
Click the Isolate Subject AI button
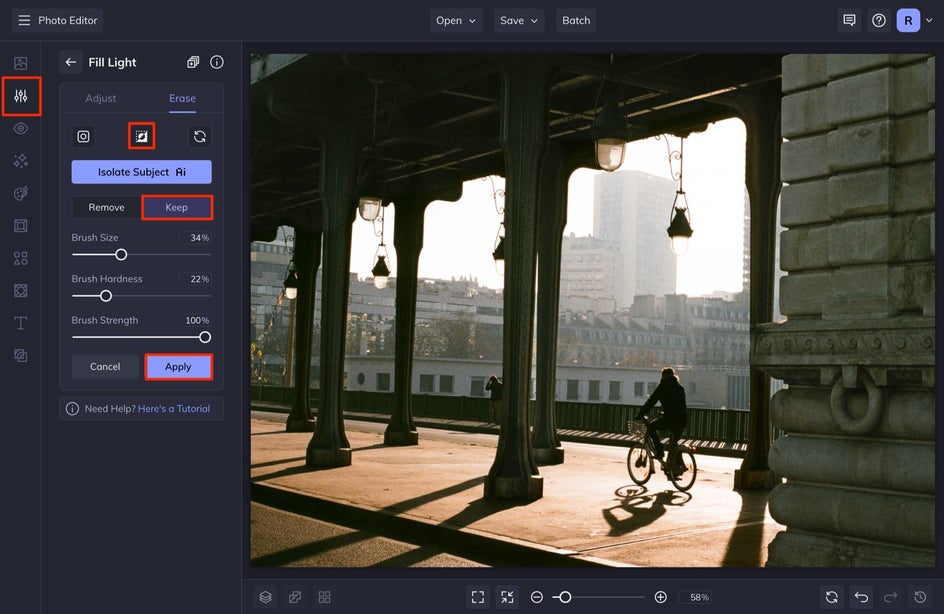(141, 172)
